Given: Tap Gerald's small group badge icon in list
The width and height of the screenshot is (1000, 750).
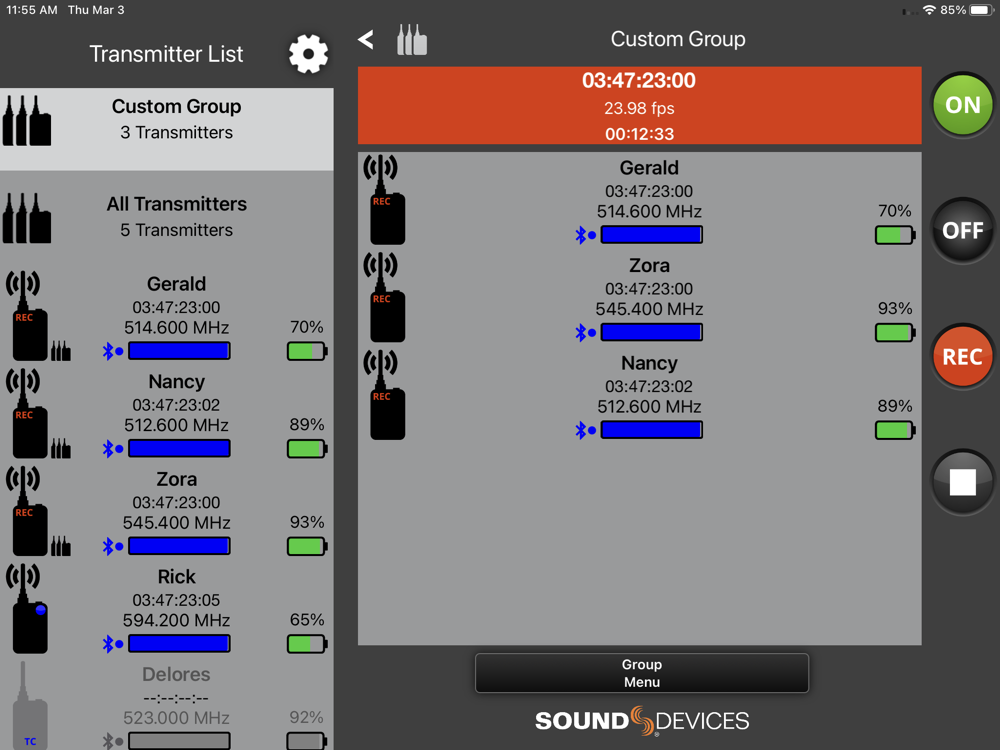Looking at the screenshot, I should tap(61, 350).
